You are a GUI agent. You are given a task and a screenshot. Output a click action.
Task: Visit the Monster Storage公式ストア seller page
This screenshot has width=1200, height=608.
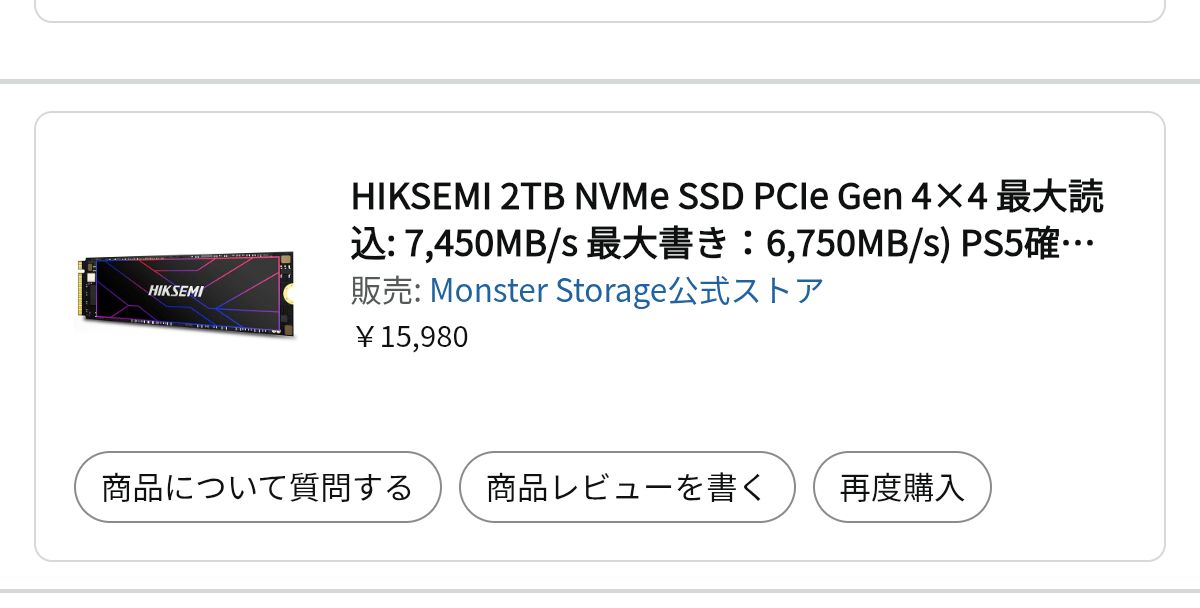(x=626, y=291)
